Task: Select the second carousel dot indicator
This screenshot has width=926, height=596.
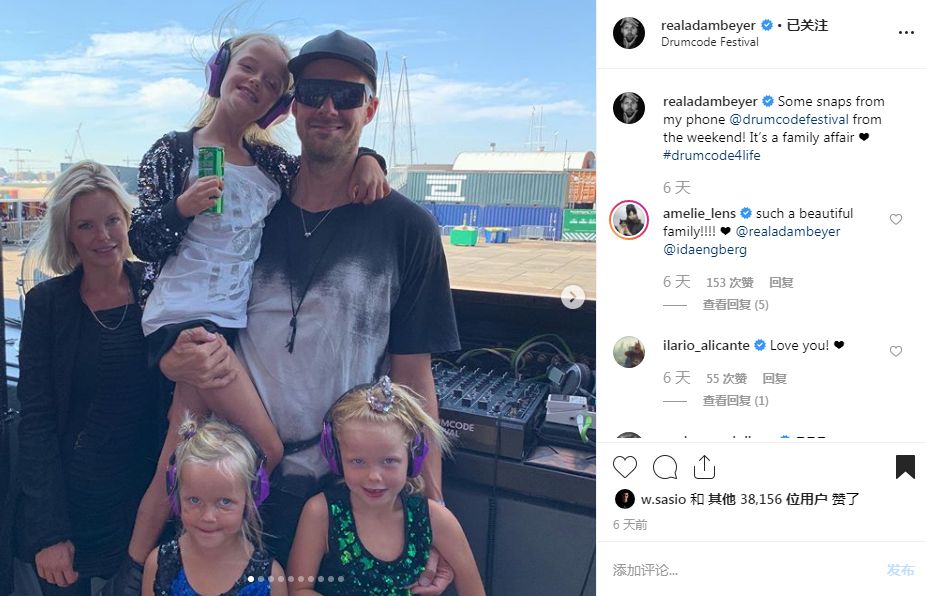Action: point(260,579)
